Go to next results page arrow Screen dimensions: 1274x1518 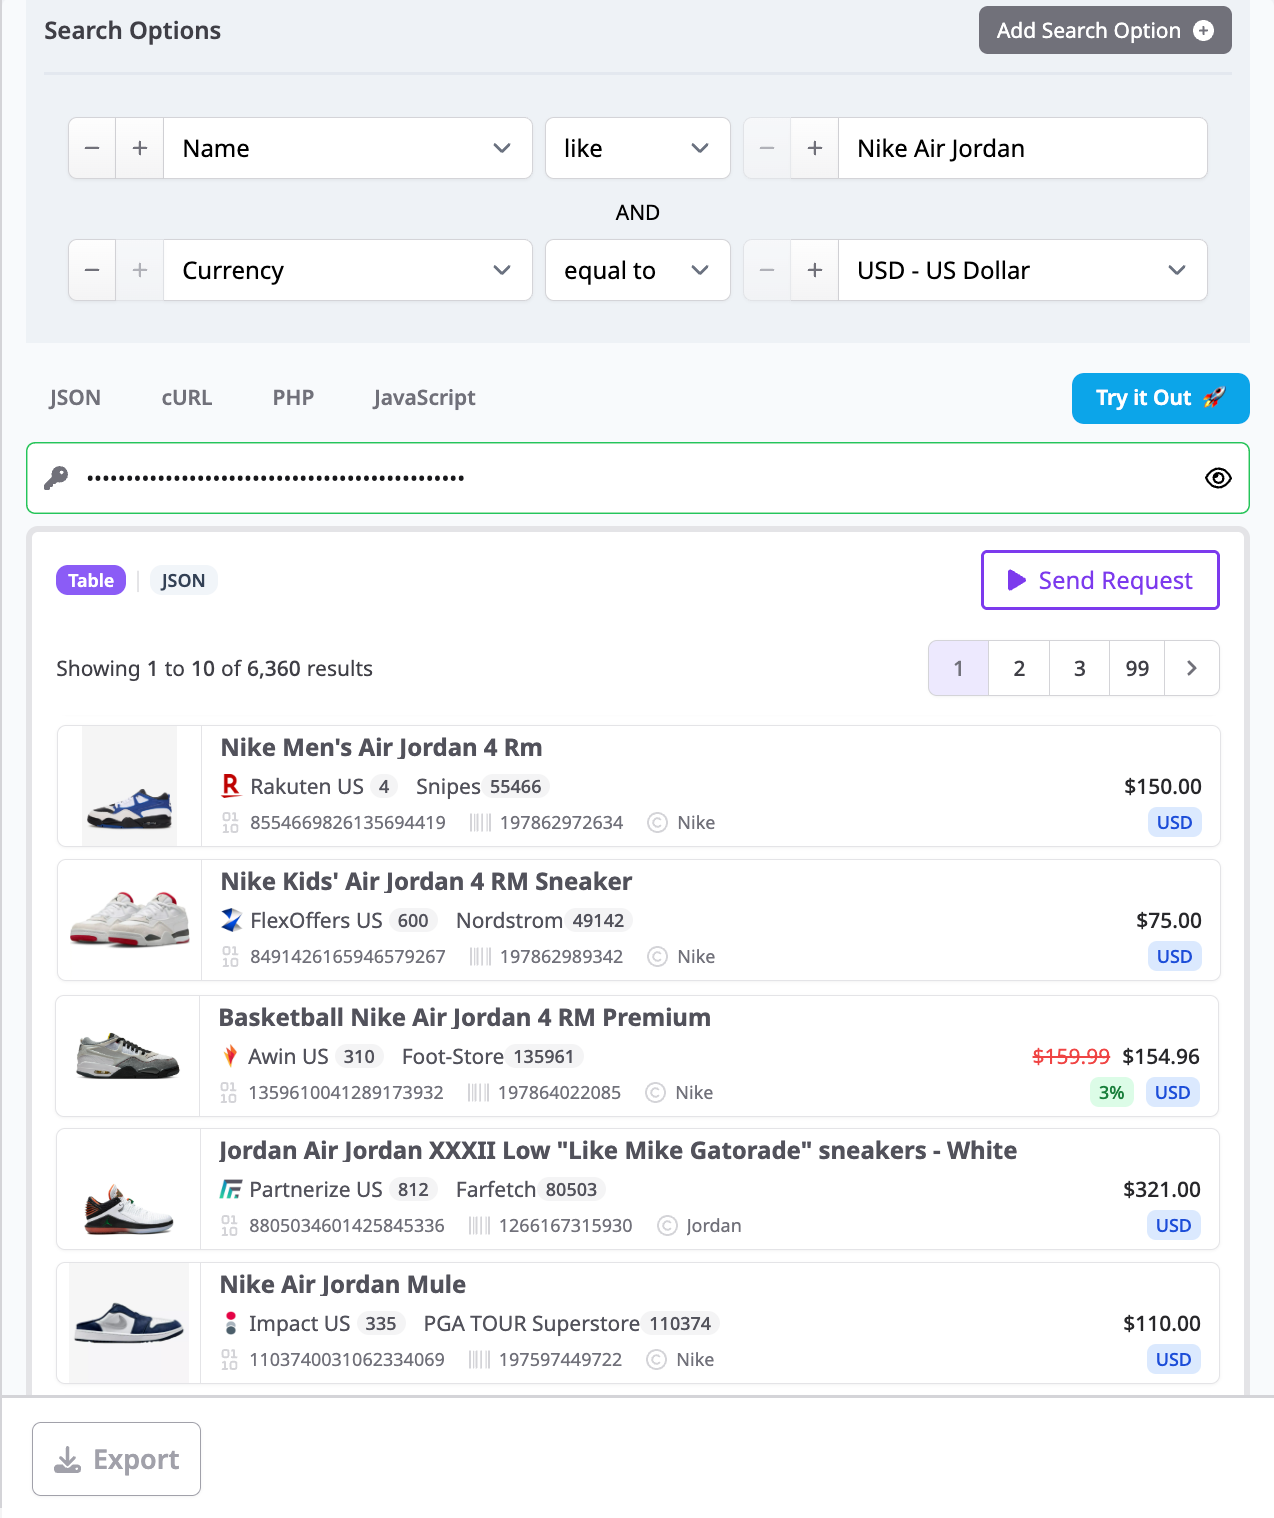click(x=1191, y=668)
